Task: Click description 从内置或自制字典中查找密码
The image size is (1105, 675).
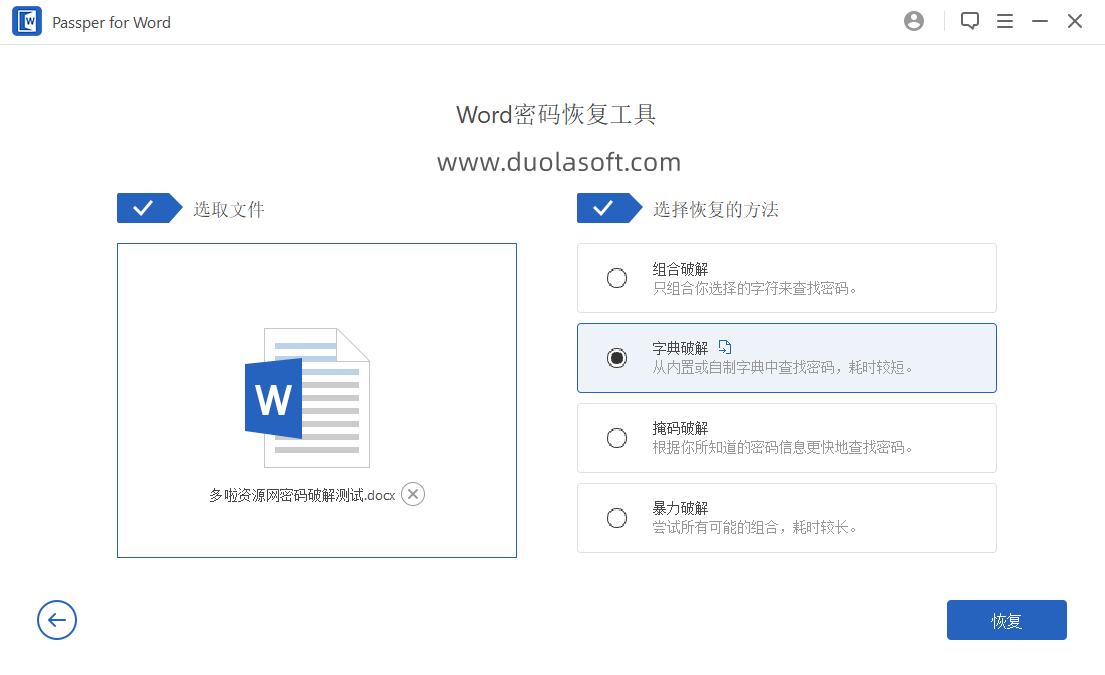Action: (782, 367)
